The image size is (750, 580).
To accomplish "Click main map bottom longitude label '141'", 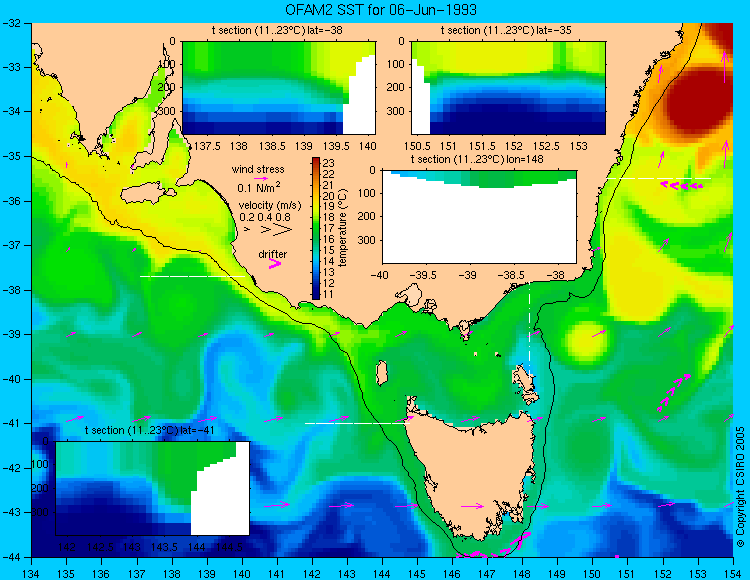I will [276, 573].
